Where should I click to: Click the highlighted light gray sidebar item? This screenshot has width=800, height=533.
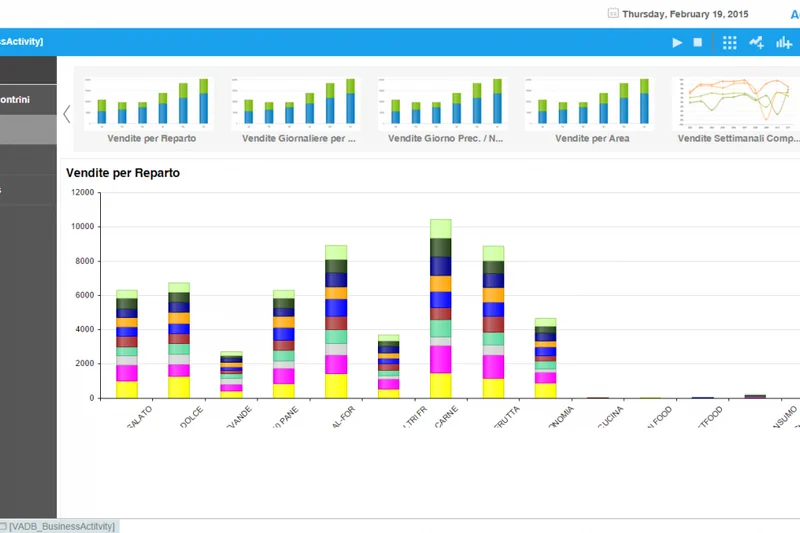pos(28,130)
